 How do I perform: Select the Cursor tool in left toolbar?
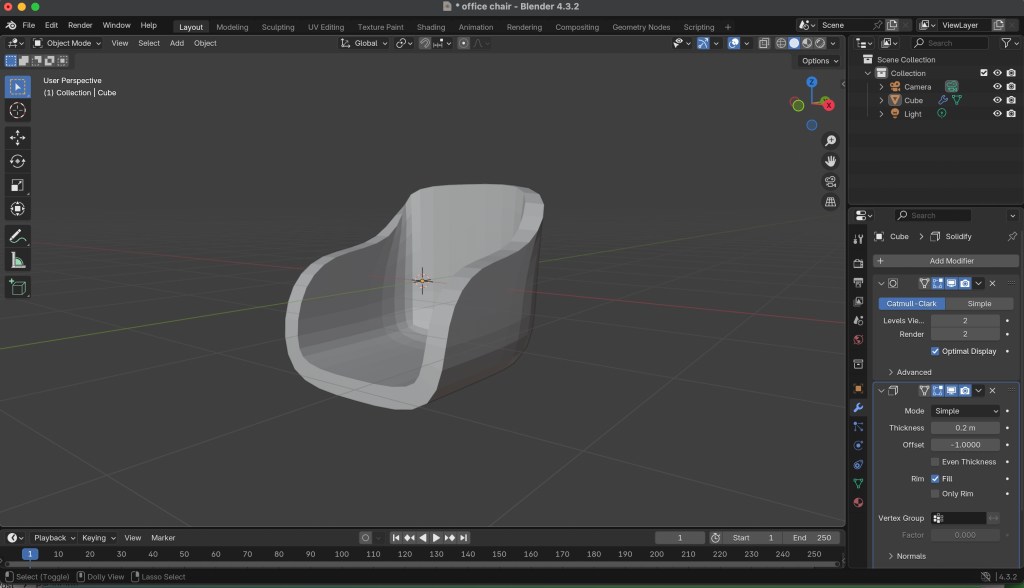(18, 110)
